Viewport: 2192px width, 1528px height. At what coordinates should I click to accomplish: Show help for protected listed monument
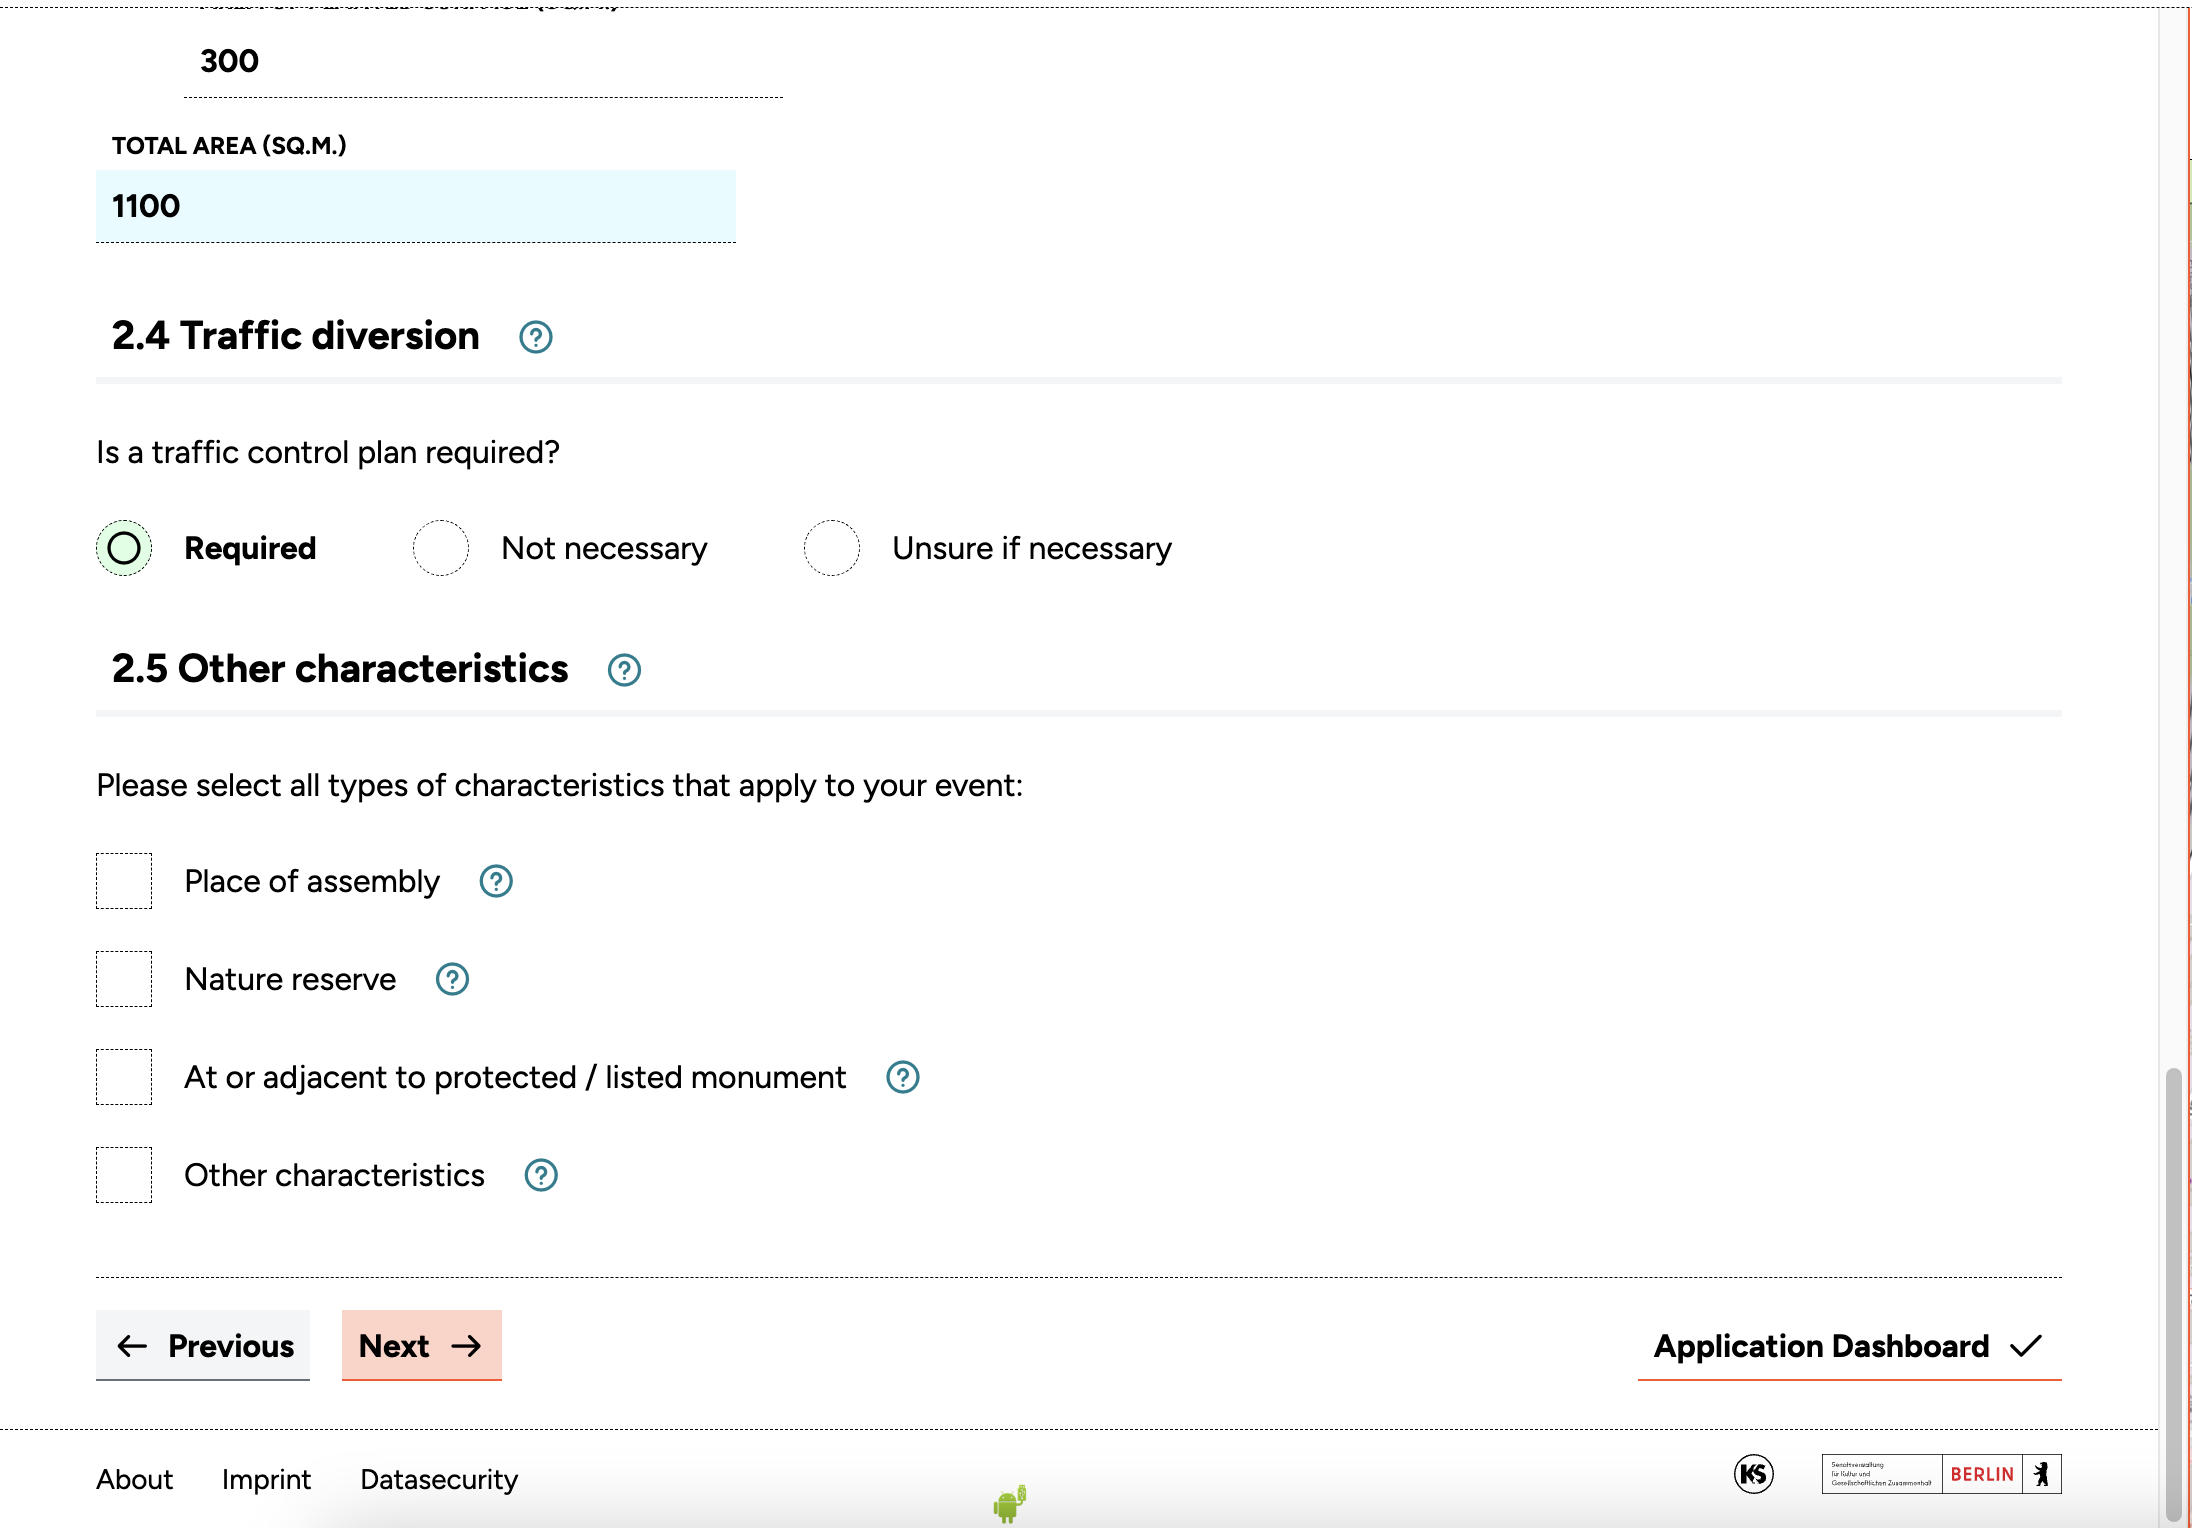(x=902, y=1077)
